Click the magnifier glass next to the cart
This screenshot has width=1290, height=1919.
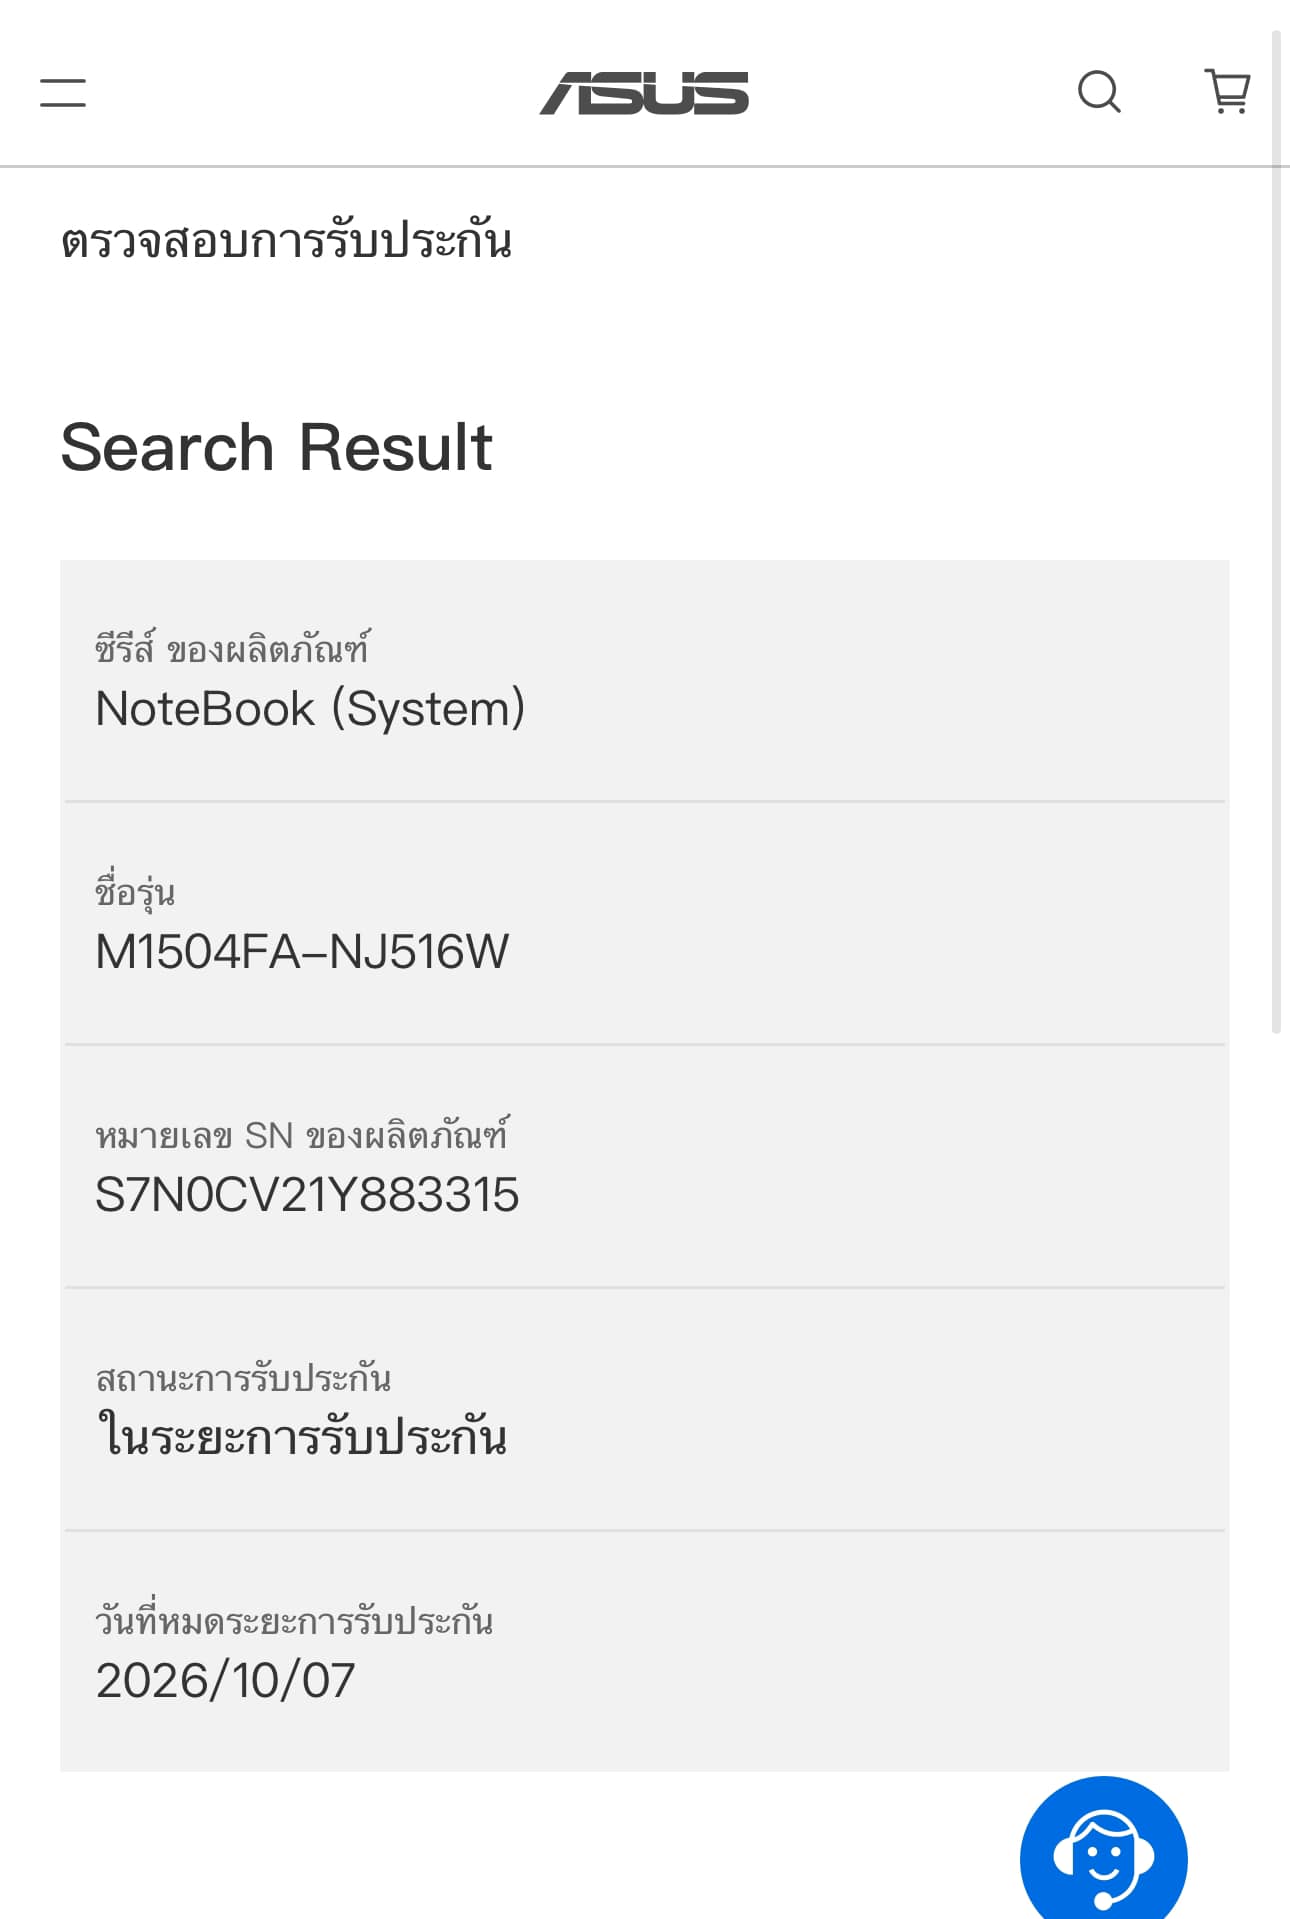tap(1100, 92)
